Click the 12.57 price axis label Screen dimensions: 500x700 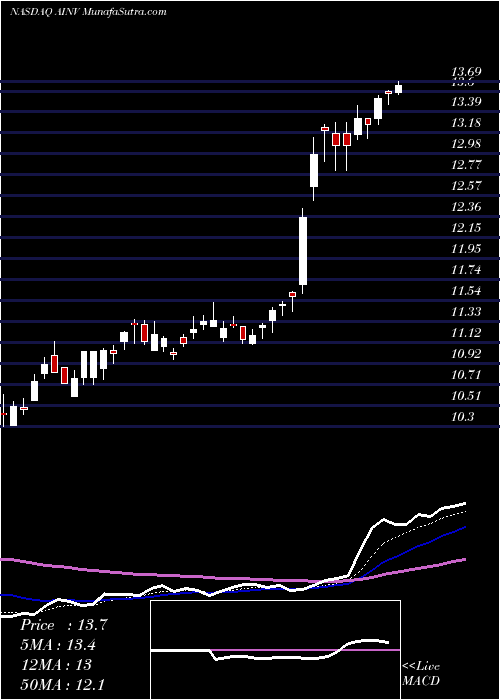pyautogui.click(x=466, y=186)
